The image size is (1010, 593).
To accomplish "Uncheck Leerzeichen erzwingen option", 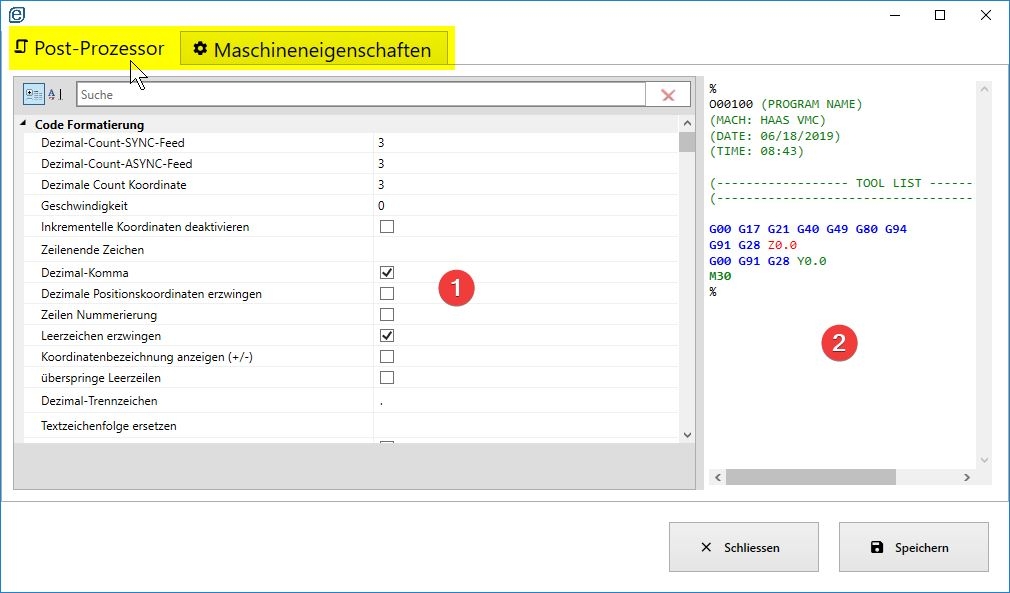I will (387, 336).
